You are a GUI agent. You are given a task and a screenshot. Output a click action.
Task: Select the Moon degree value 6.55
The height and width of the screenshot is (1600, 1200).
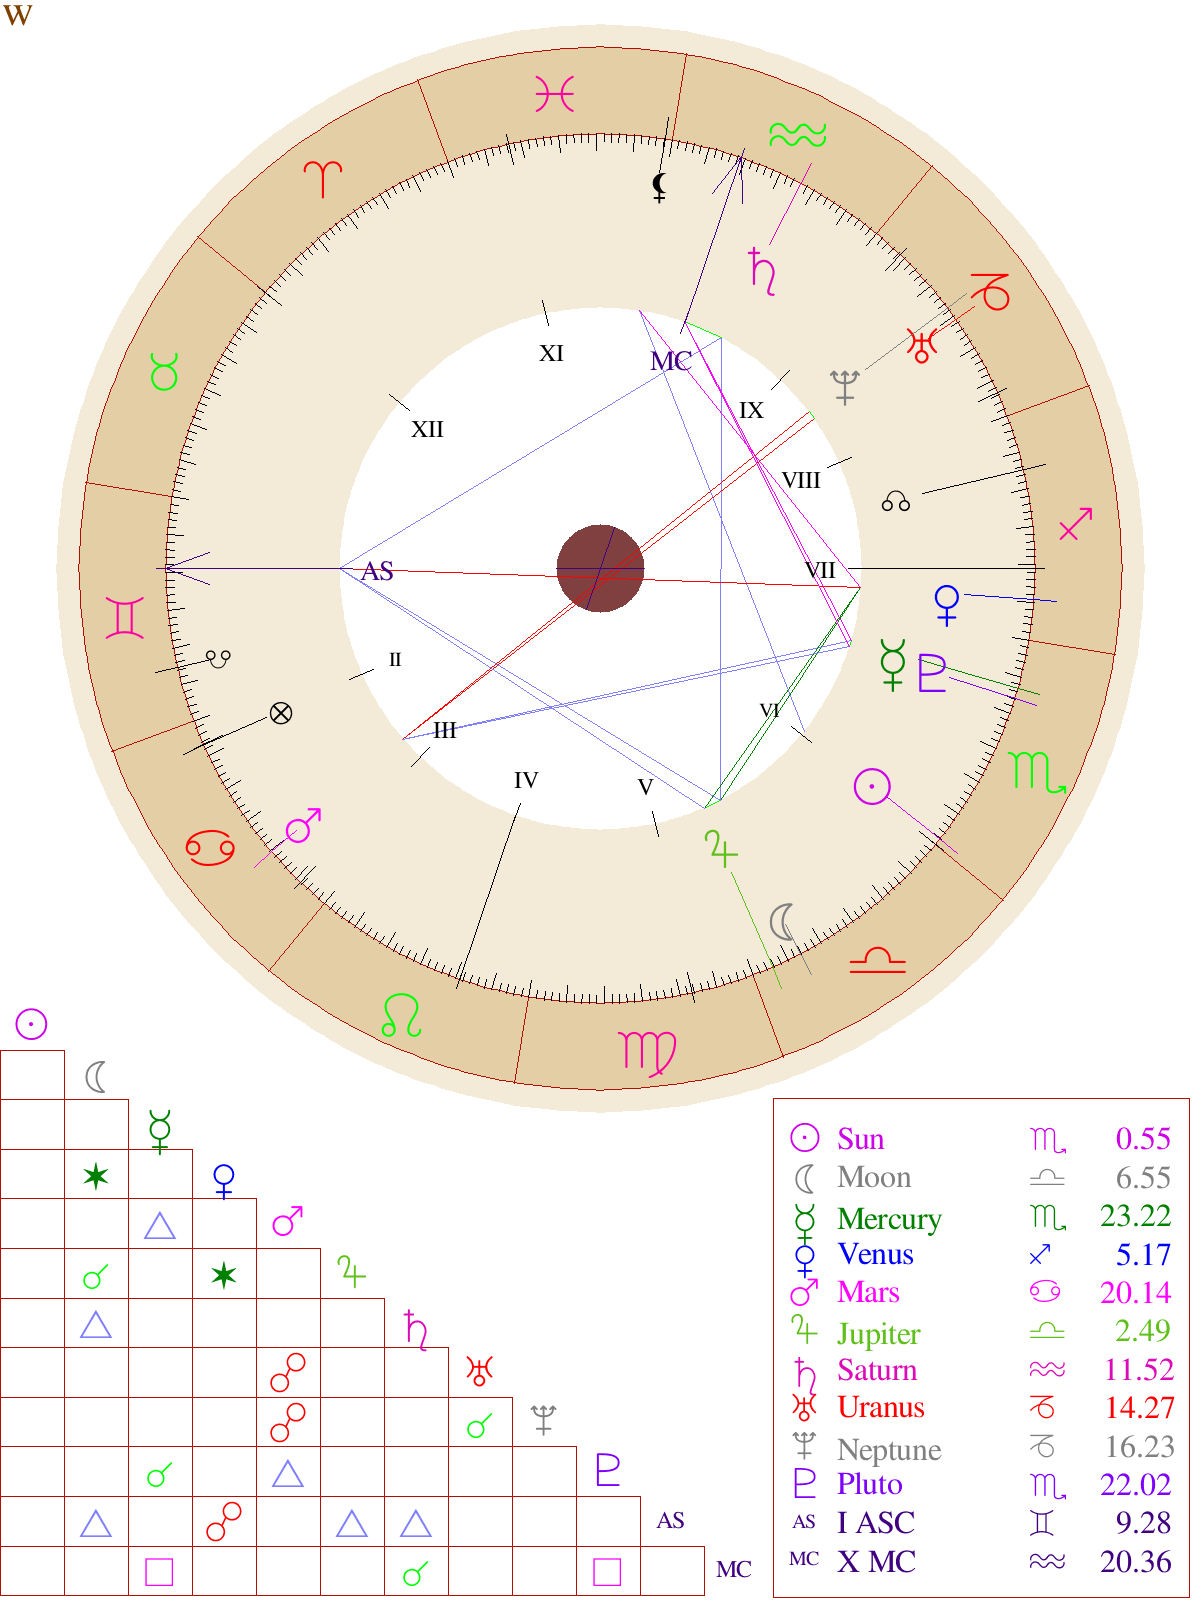point(1143,1178)
